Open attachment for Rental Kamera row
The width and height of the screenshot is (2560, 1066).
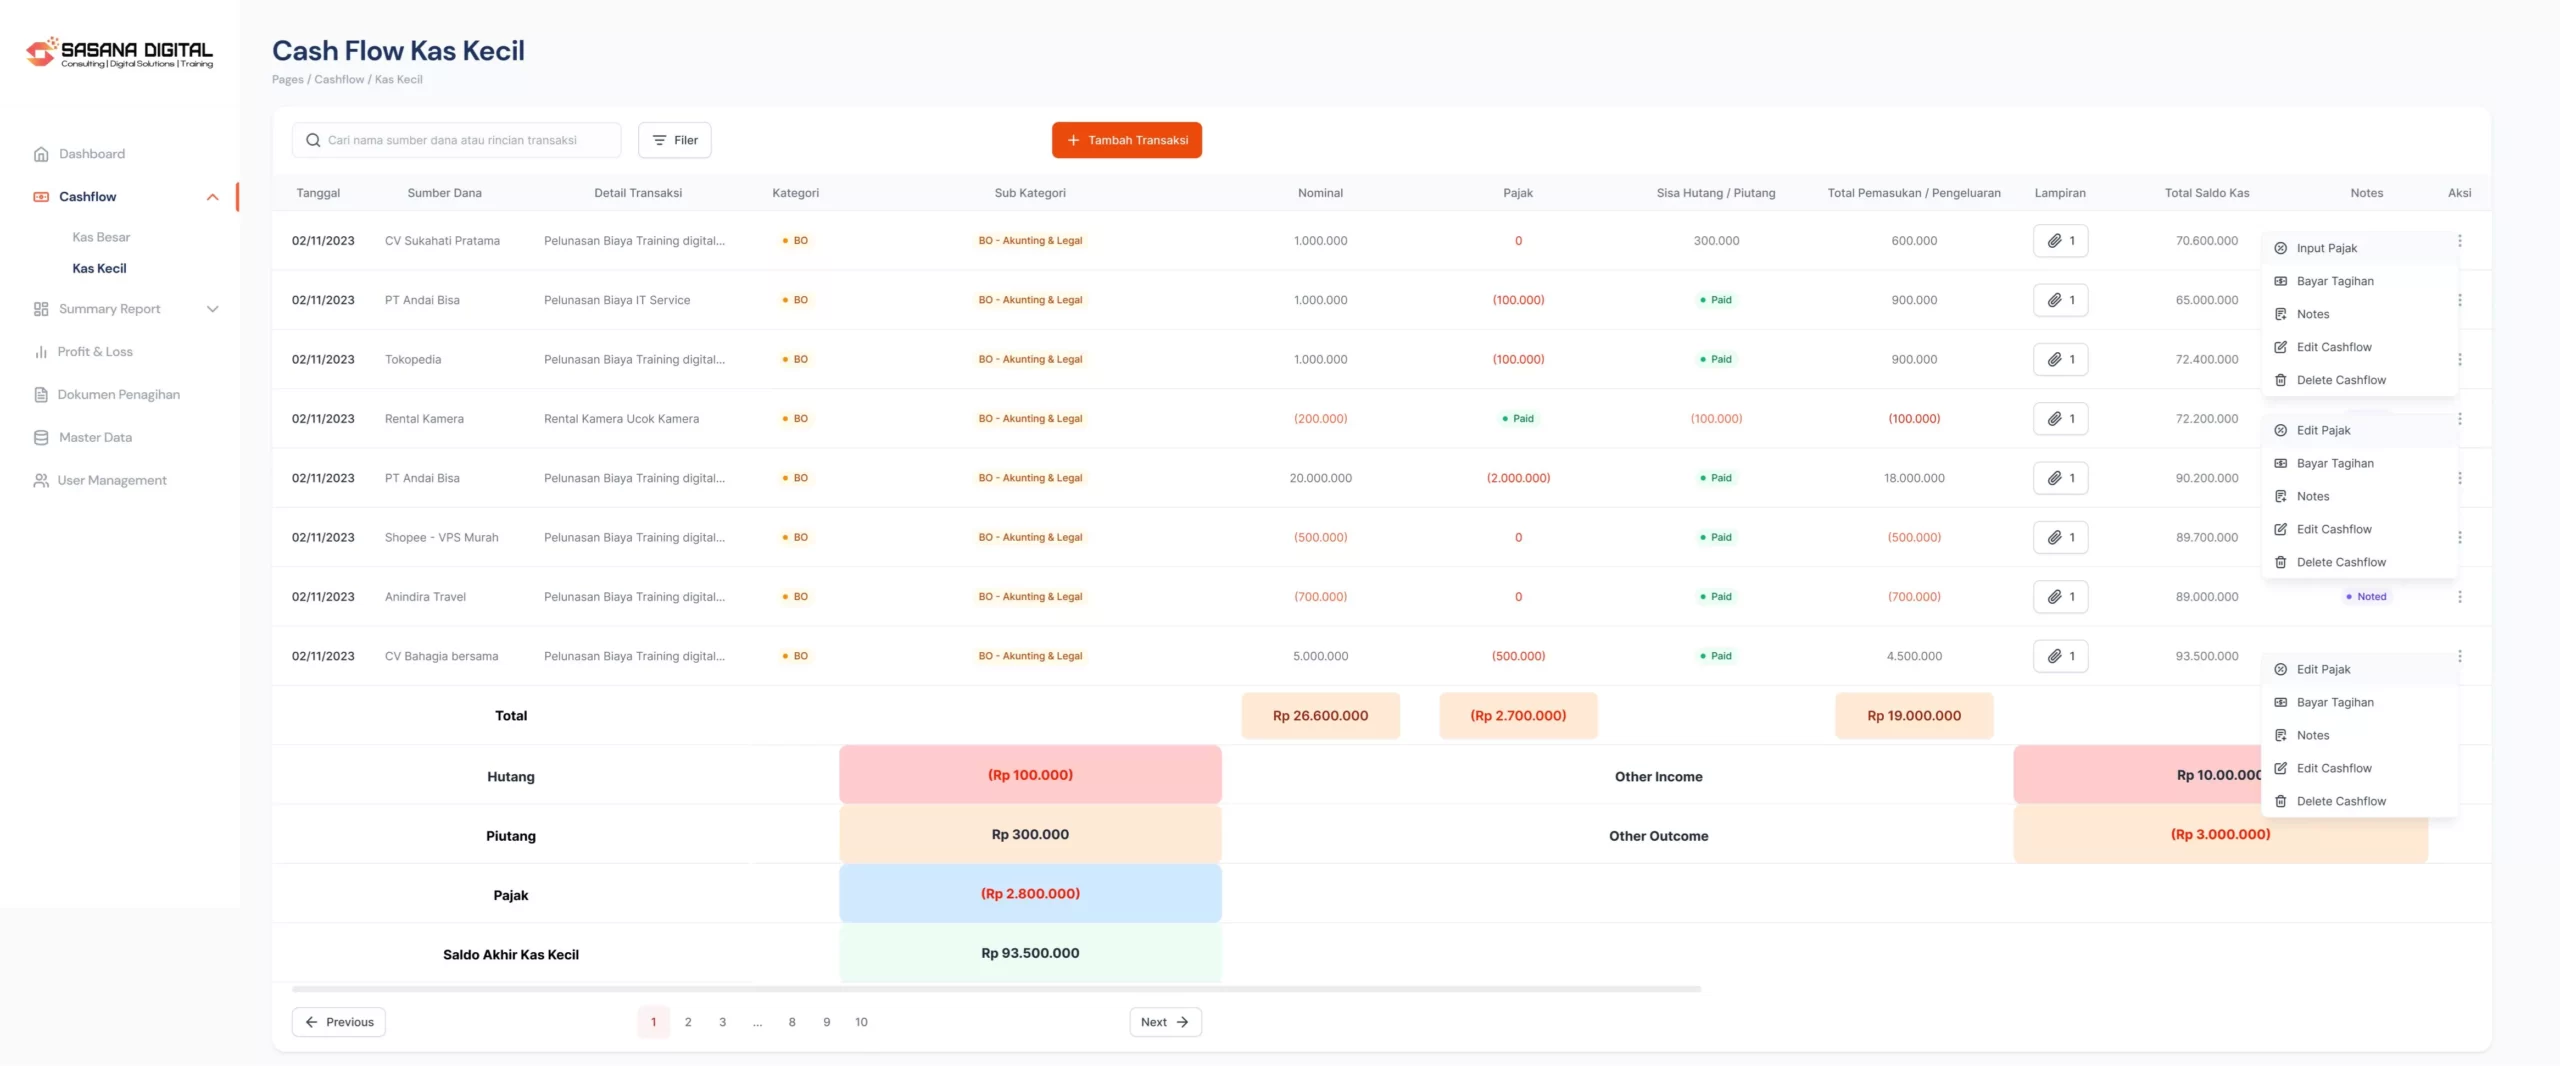pos(2060,419)
